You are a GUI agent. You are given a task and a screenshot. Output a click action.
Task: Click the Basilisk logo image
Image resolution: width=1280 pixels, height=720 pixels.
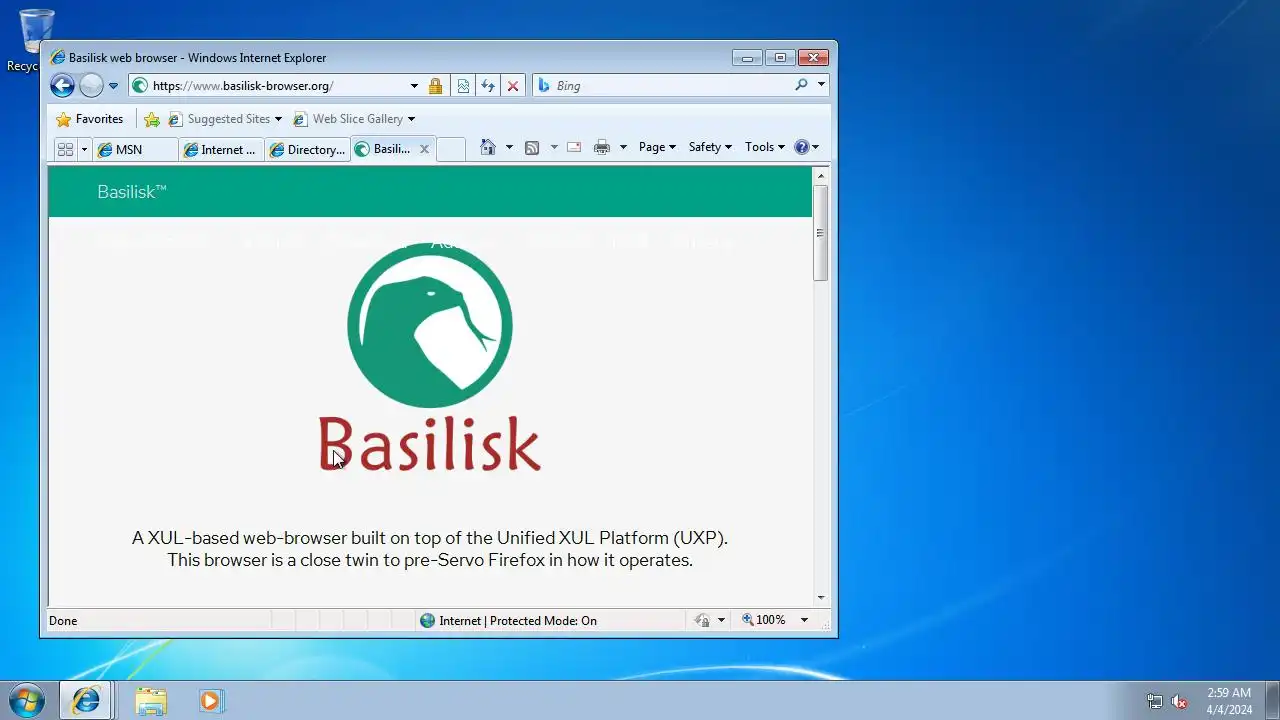coord(430,357)
